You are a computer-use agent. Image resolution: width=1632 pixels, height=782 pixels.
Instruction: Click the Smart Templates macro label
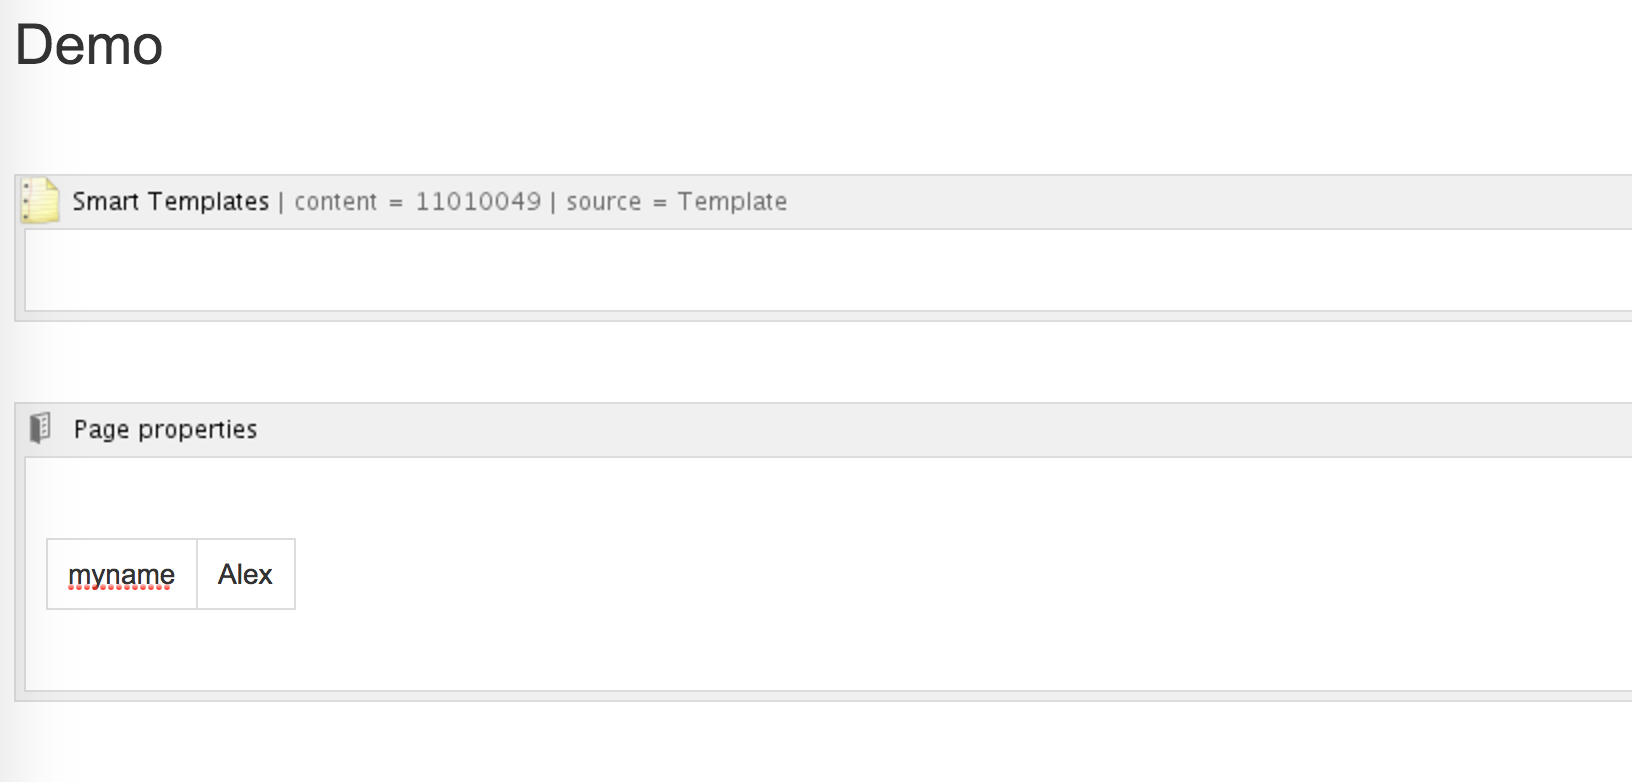[171, 201]
